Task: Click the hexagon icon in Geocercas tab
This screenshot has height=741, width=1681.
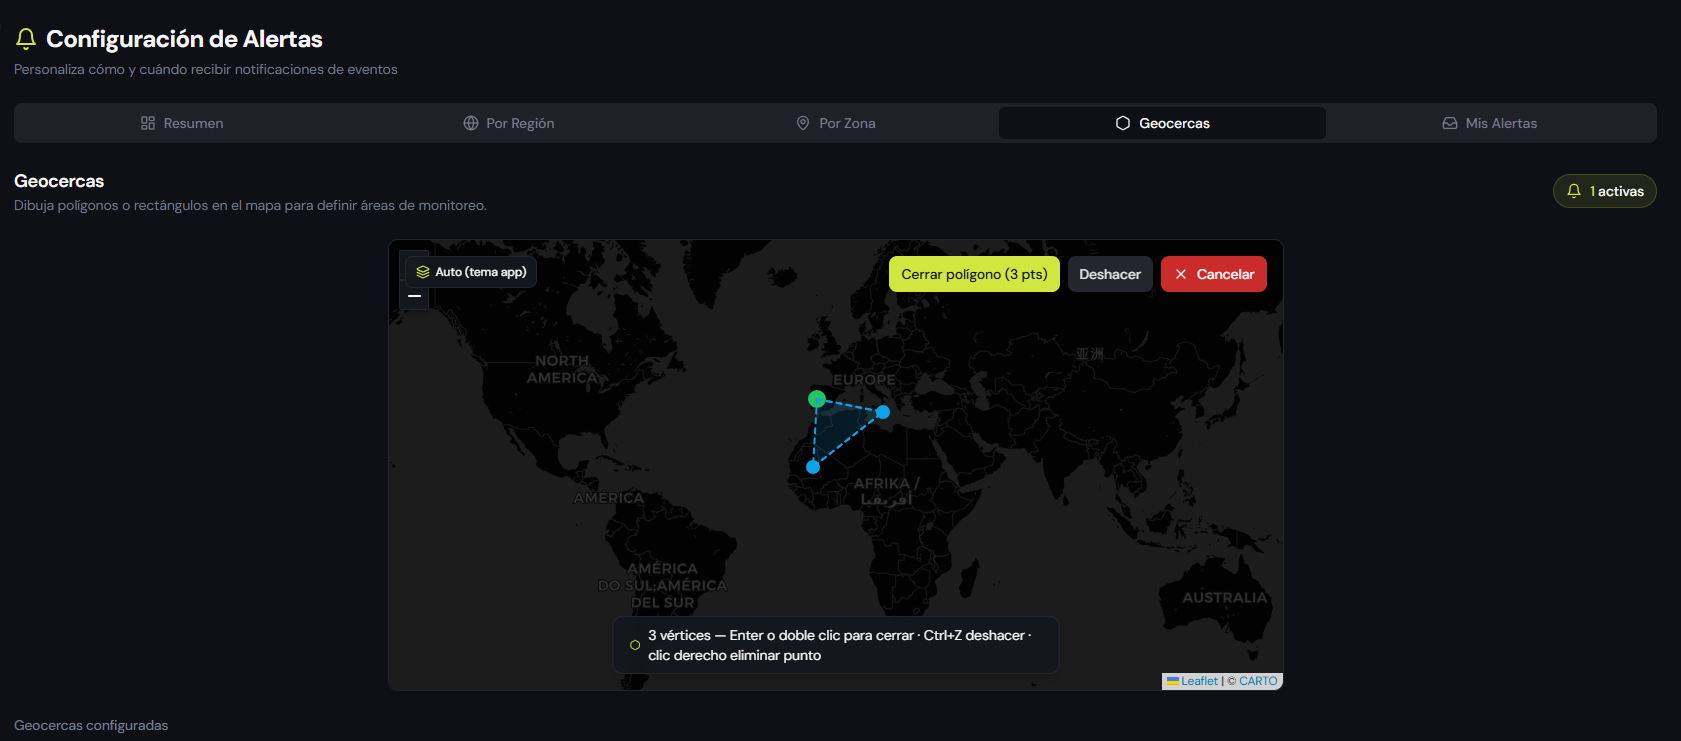Action: pyautogui.click(x=1123, y=123)
